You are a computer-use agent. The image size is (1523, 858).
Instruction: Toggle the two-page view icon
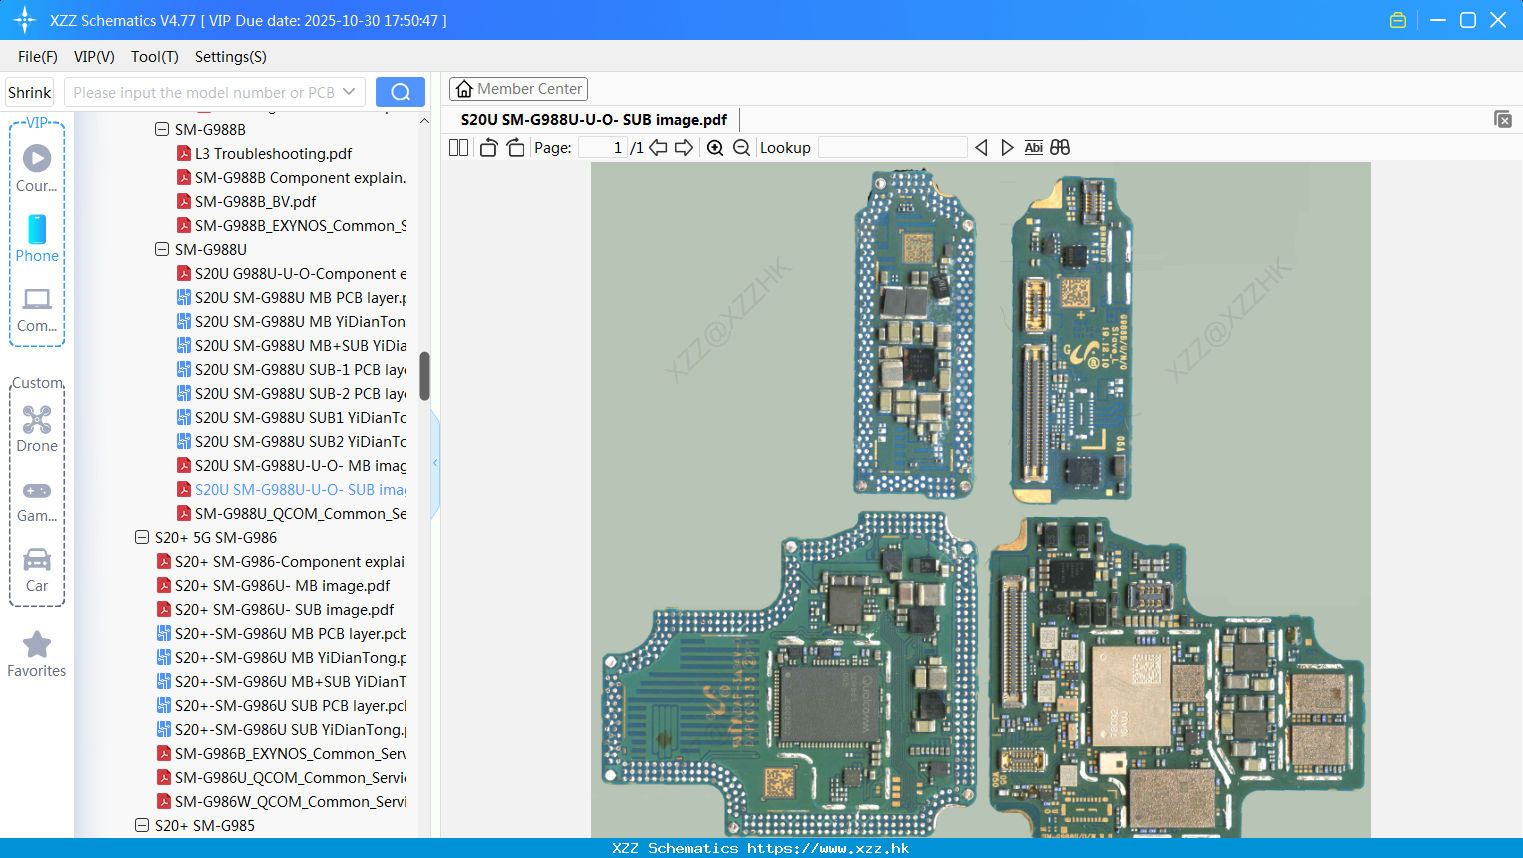(458, 148)
